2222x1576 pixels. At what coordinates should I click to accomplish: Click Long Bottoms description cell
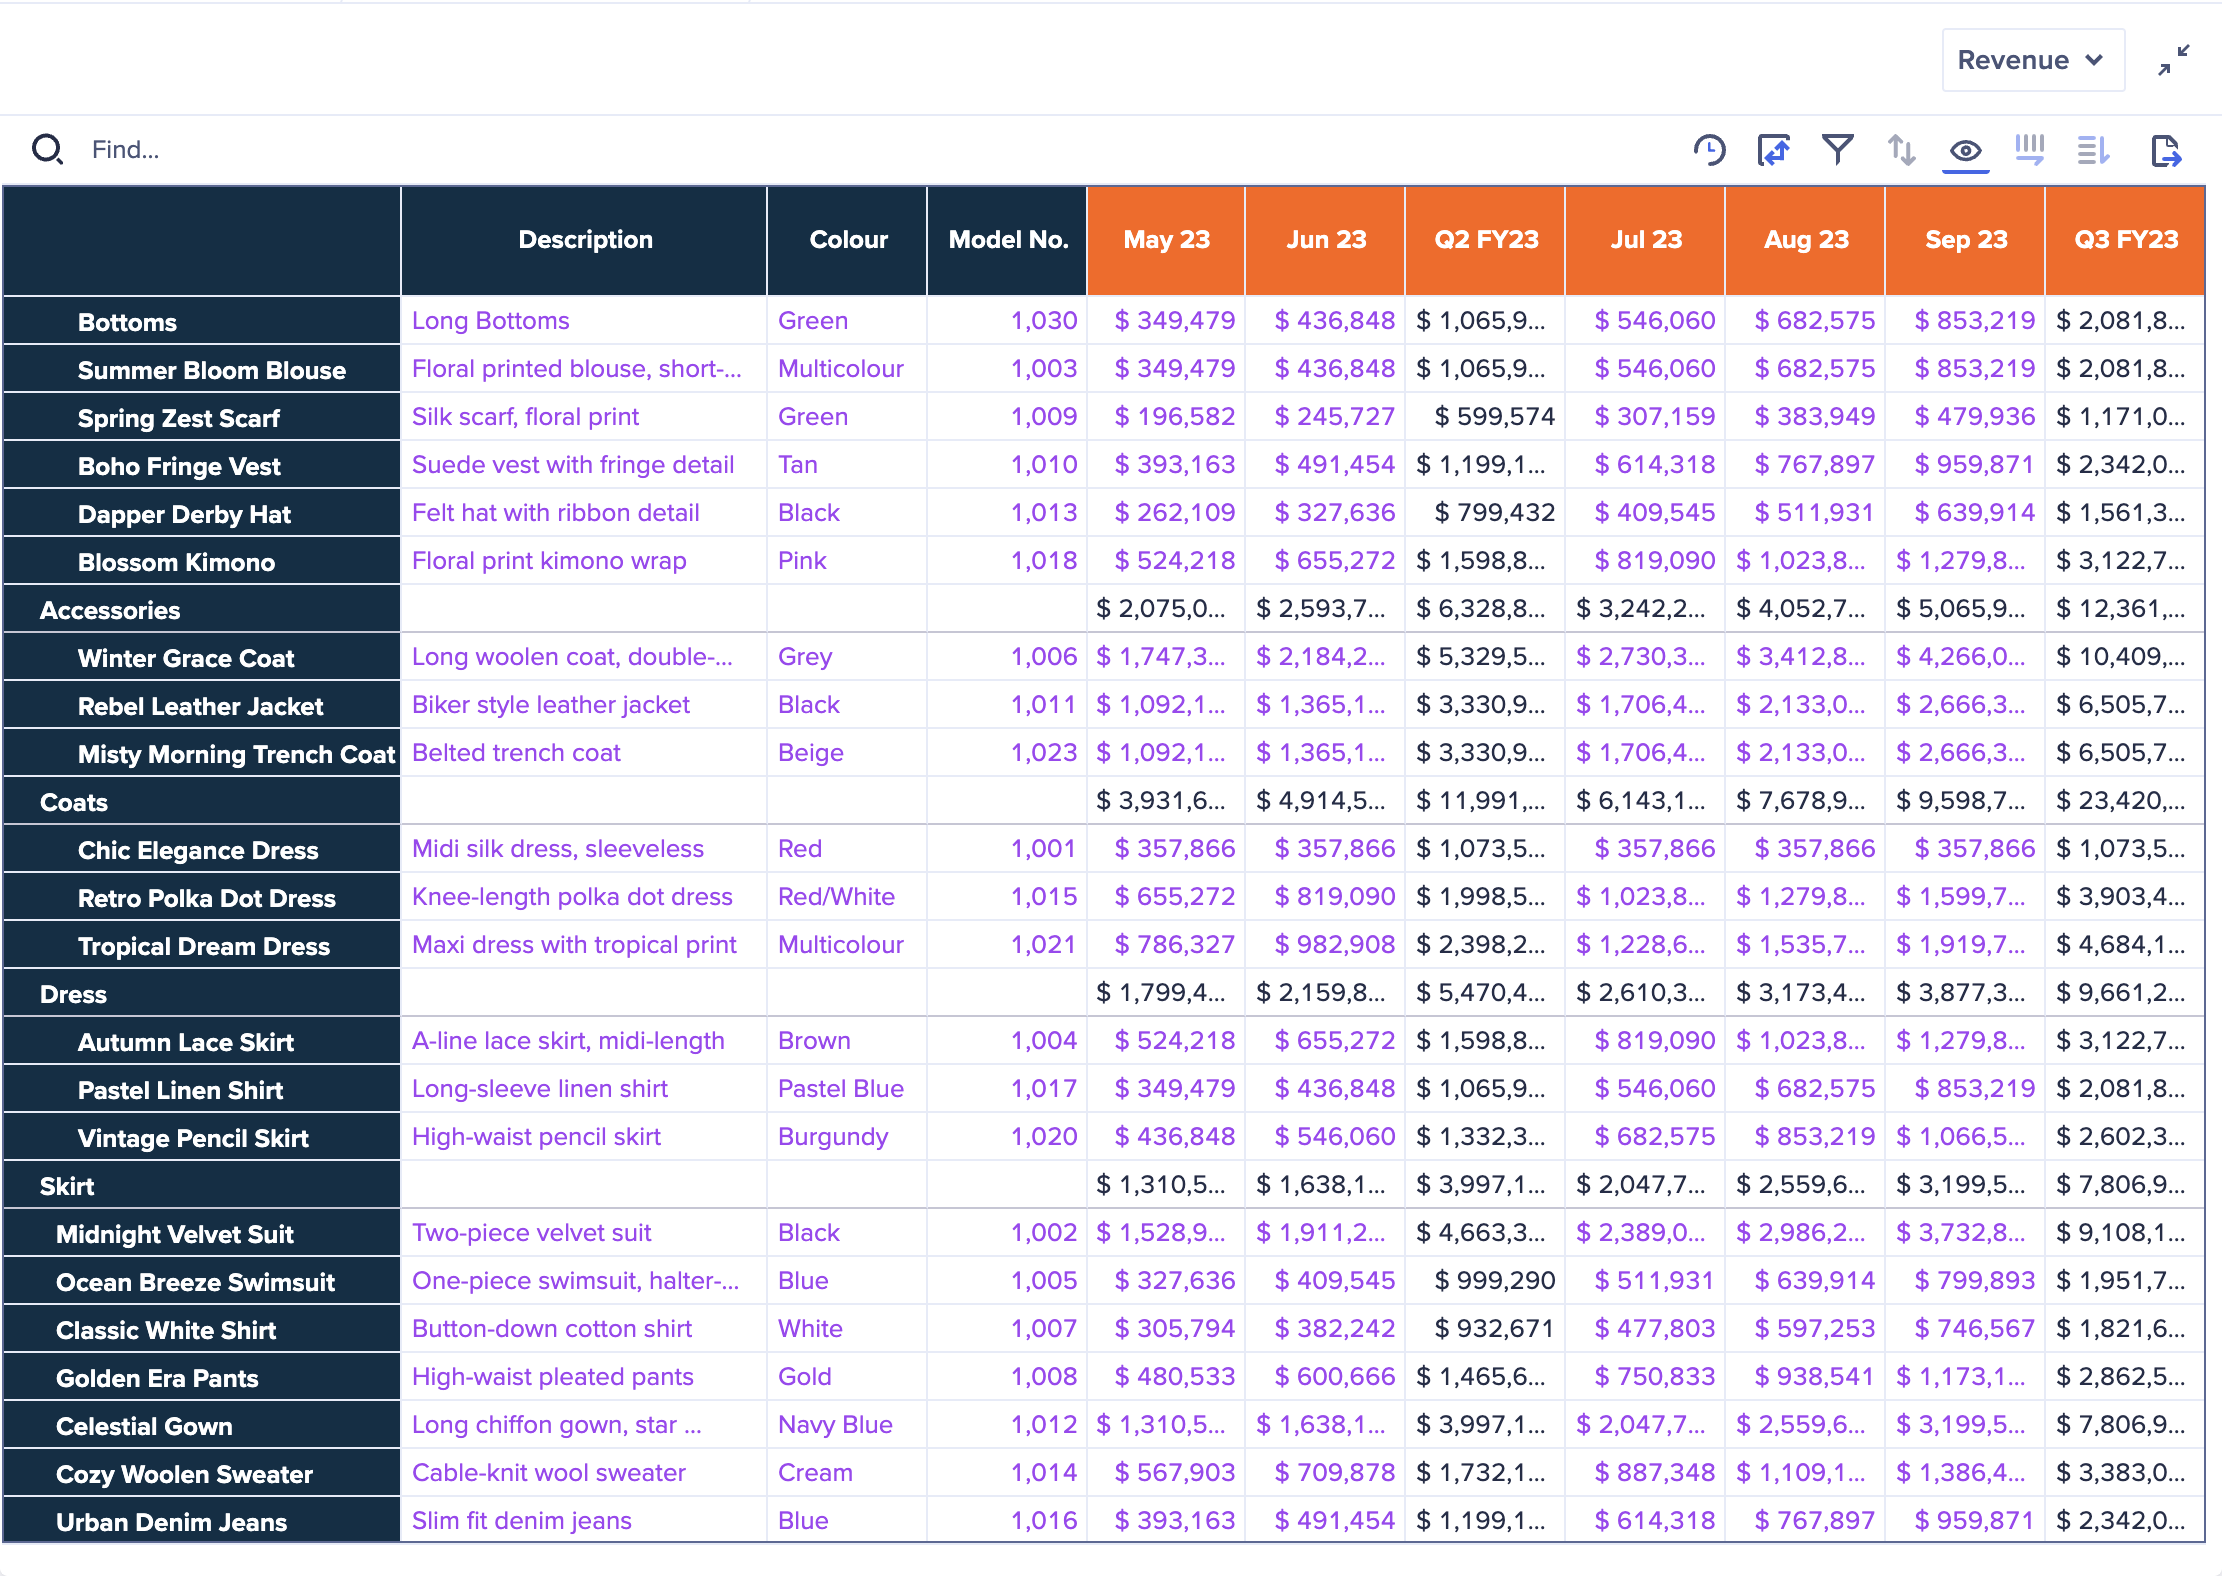pyautogui.click(x=490, y=321)
